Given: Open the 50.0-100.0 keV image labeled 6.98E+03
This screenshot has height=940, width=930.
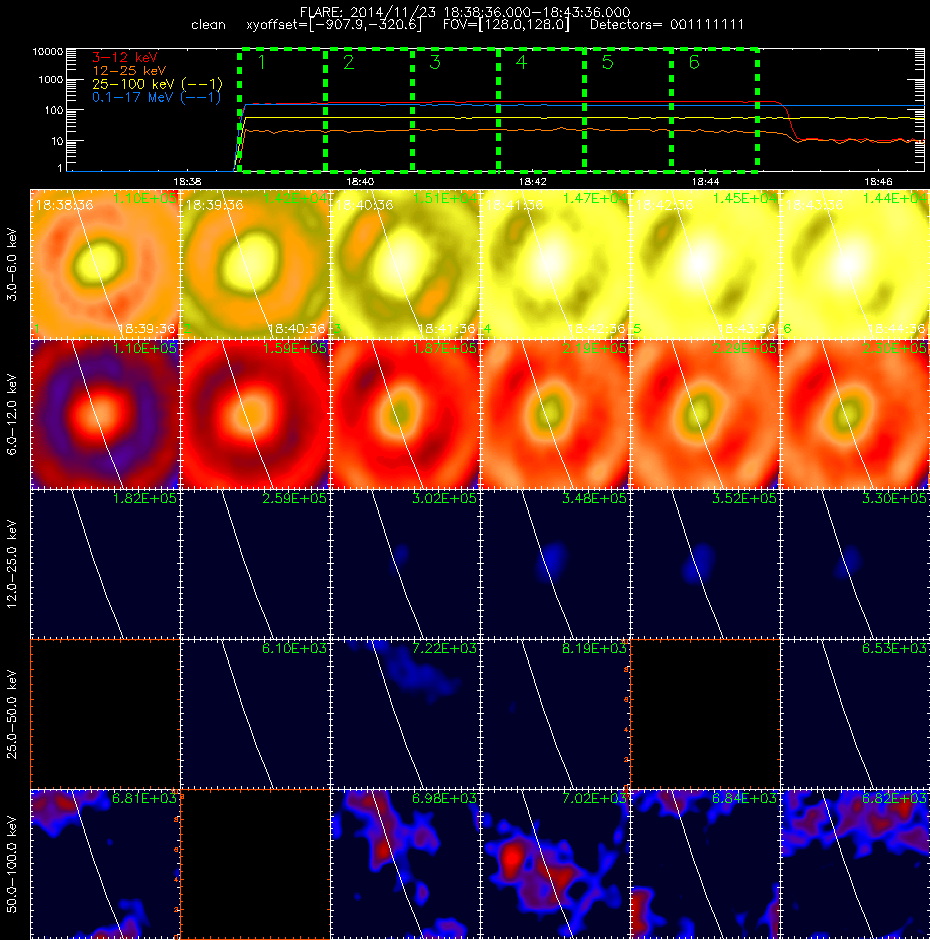Looking at the screenshot, I should point(405,863).
